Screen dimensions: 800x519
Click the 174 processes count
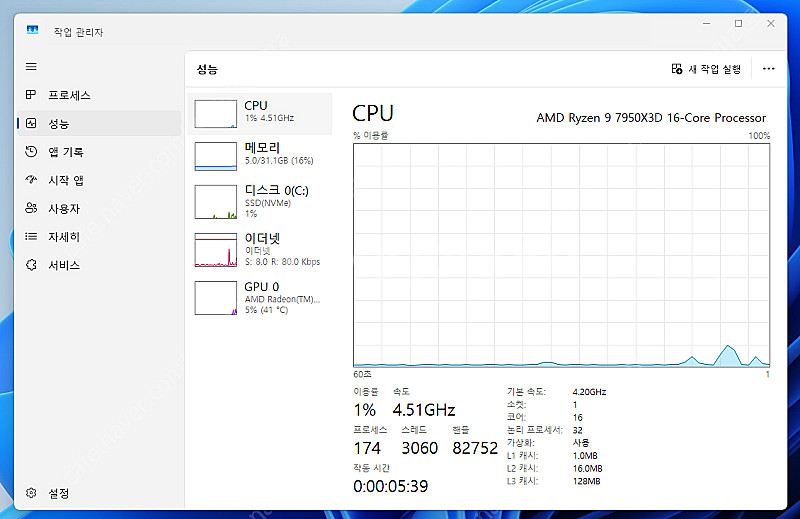pyautogui.click(x=367, y=448)
